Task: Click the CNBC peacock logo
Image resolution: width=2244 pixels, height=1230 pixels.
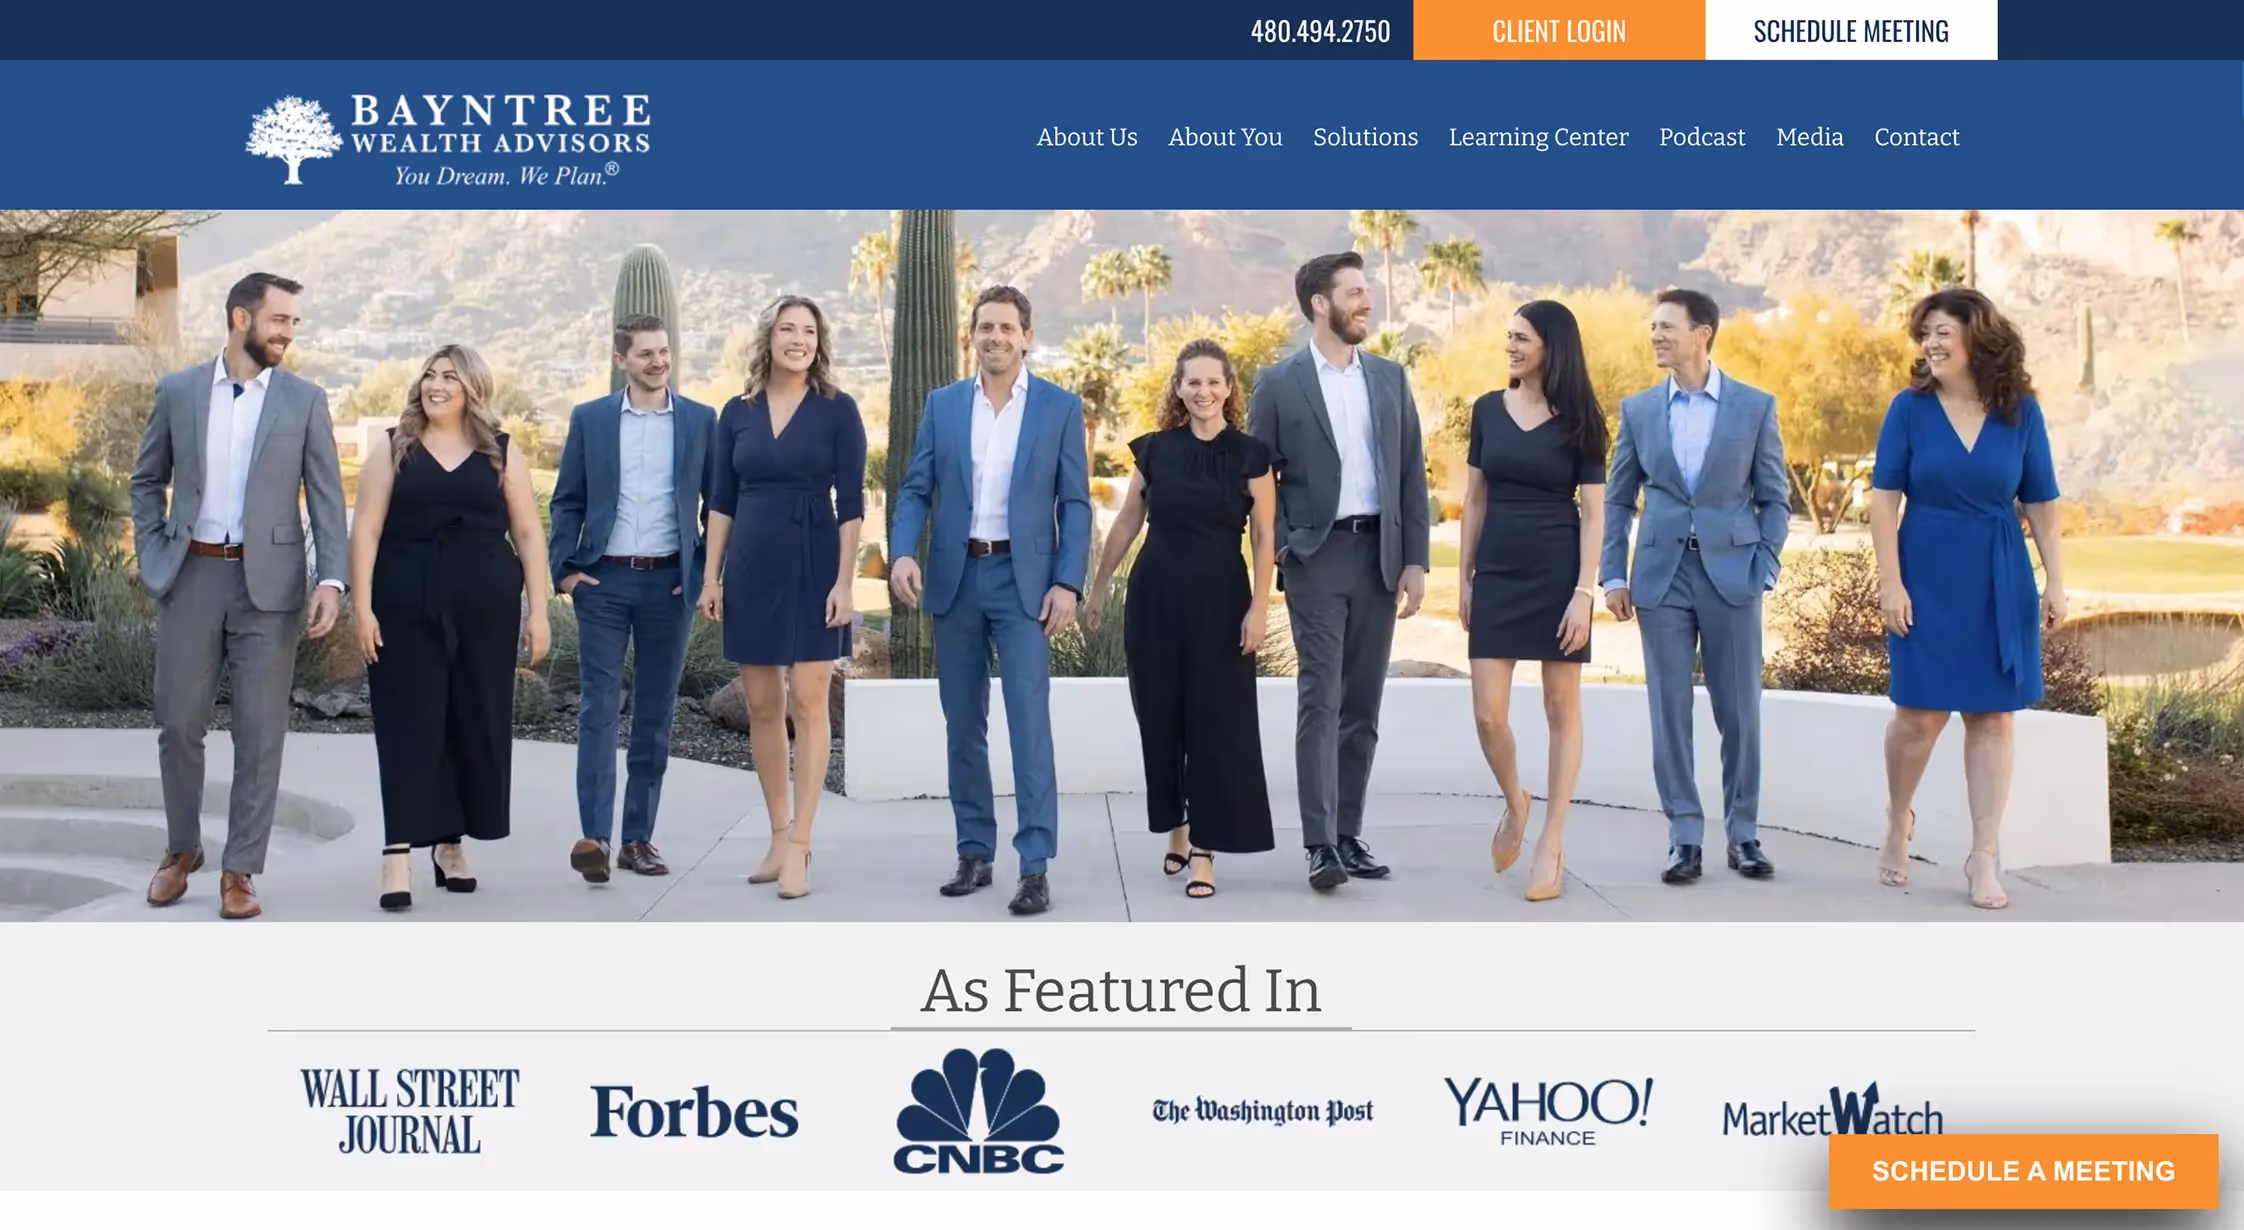Action: point(978,1110)
